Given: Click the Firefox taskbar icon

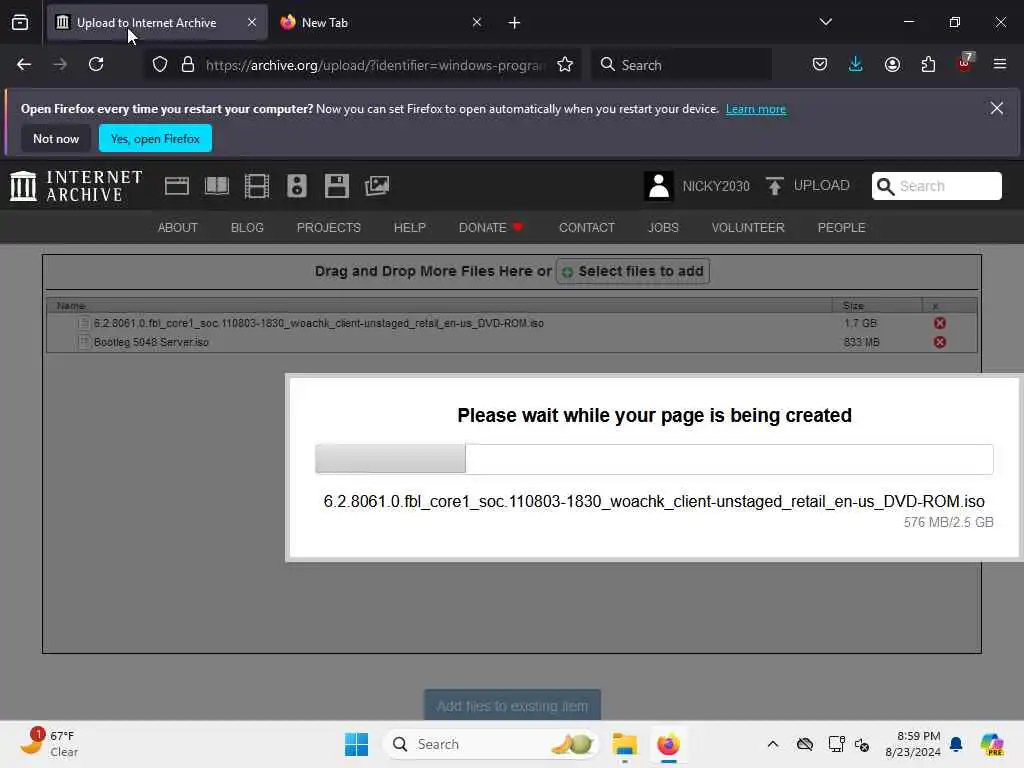Looking at the screenshot, I should point(669,744).
